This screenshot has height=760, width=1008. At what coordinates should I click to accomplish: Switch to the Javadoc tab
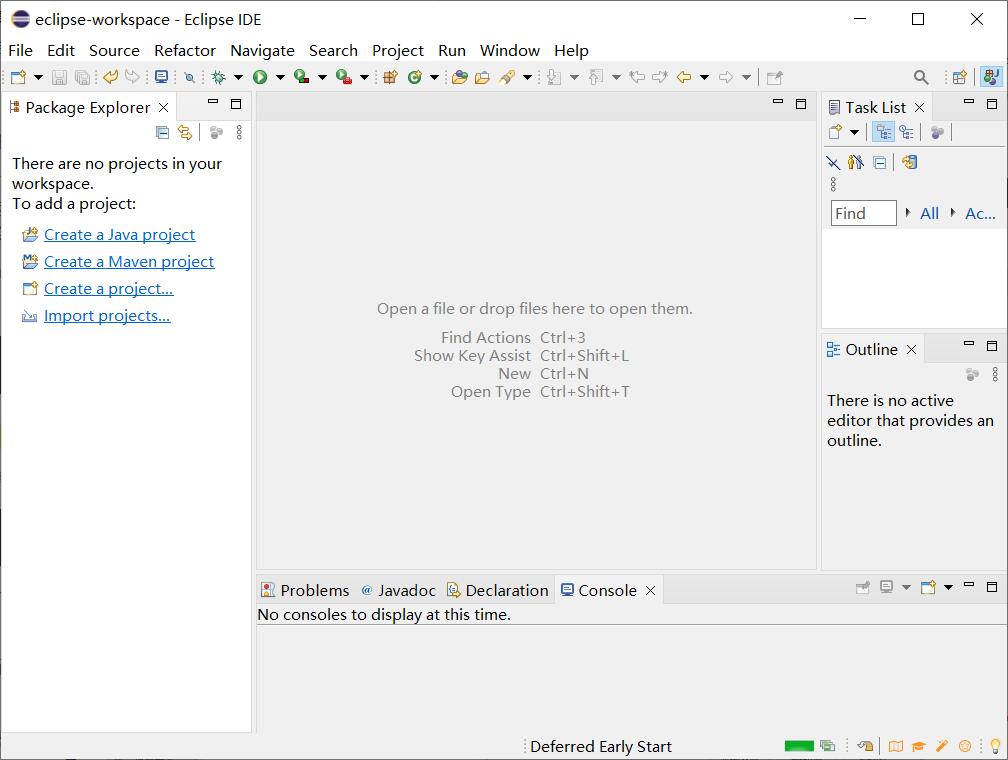(x=398, y=590)
